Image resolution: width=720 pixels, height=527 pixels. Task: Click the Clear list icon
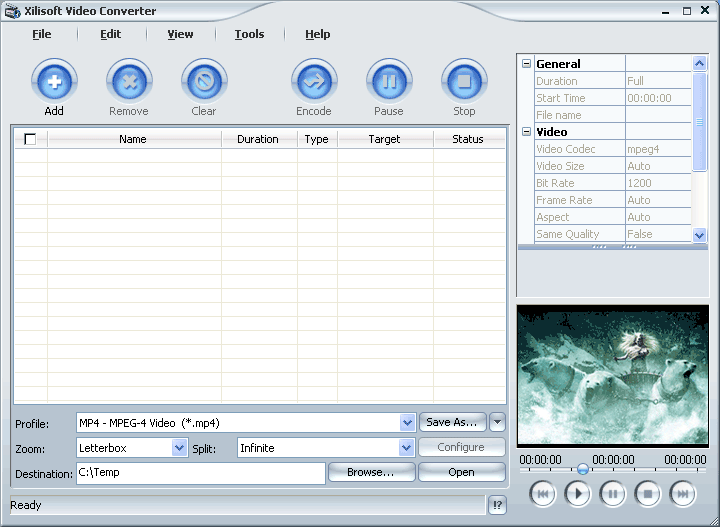204,82
